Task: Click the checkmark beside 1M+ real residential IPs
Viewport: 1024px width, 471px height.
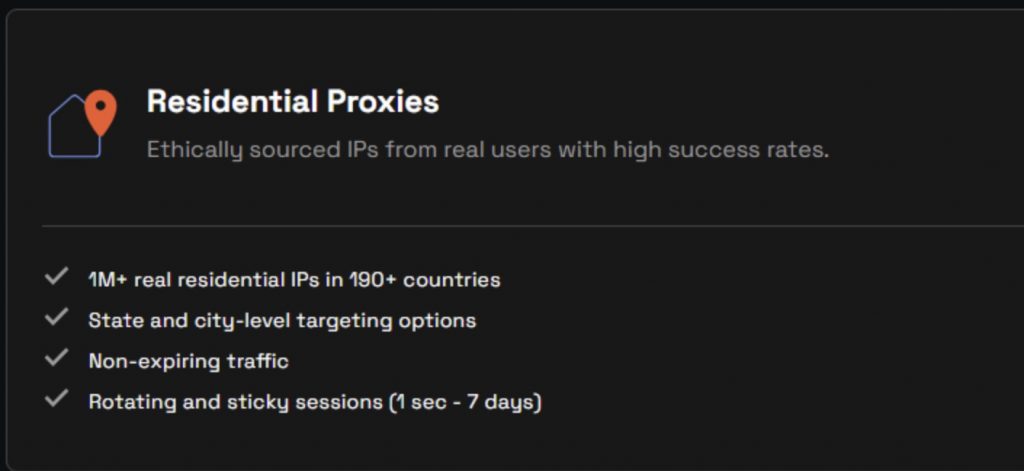Action: coord(57,277)
